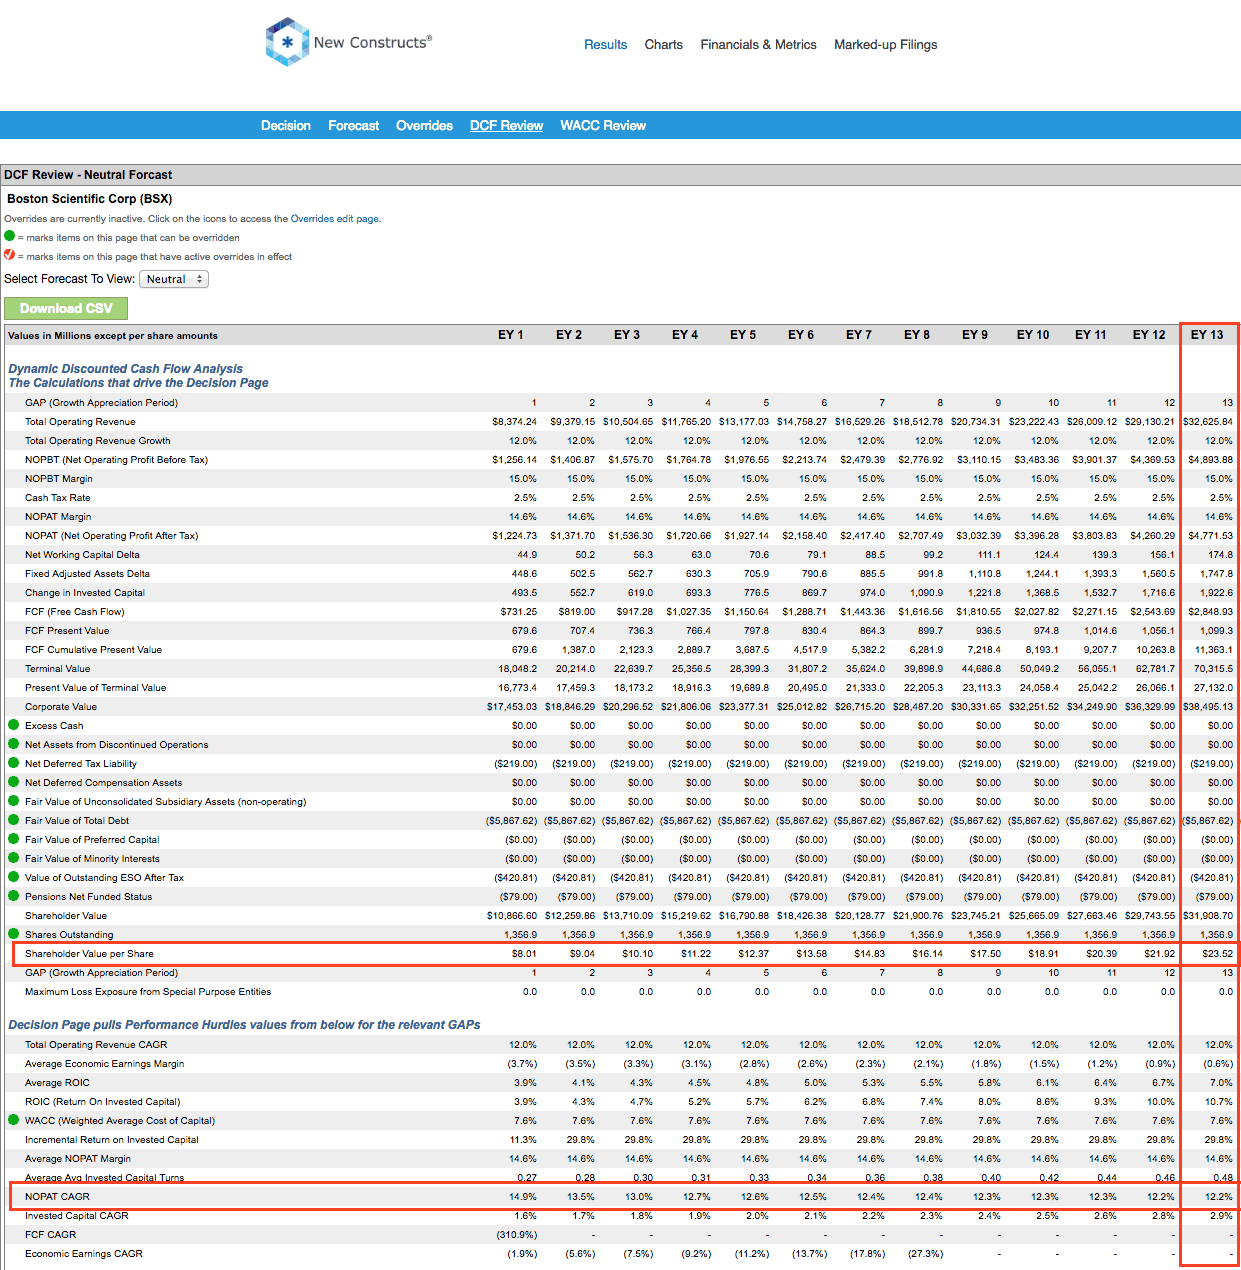Click green override dot for Excess Cash
1241x1270 pixels.
click(14, 725)
